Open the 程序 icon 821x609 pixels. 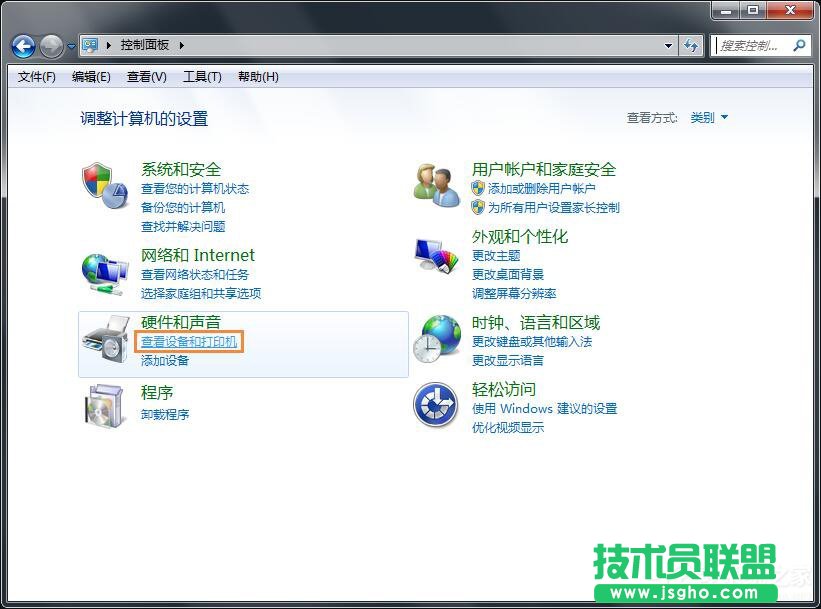[105, 405]
